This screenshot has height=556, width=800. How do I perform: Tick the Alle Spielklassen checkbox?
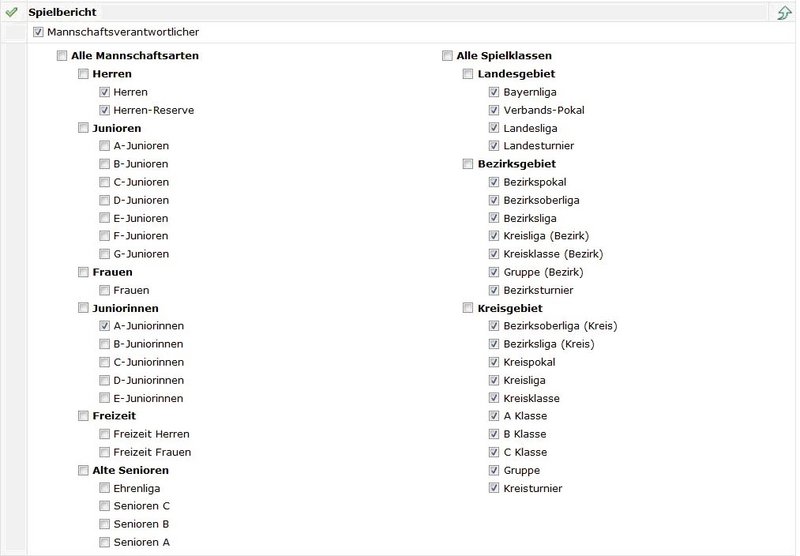(x=447, y=56)
